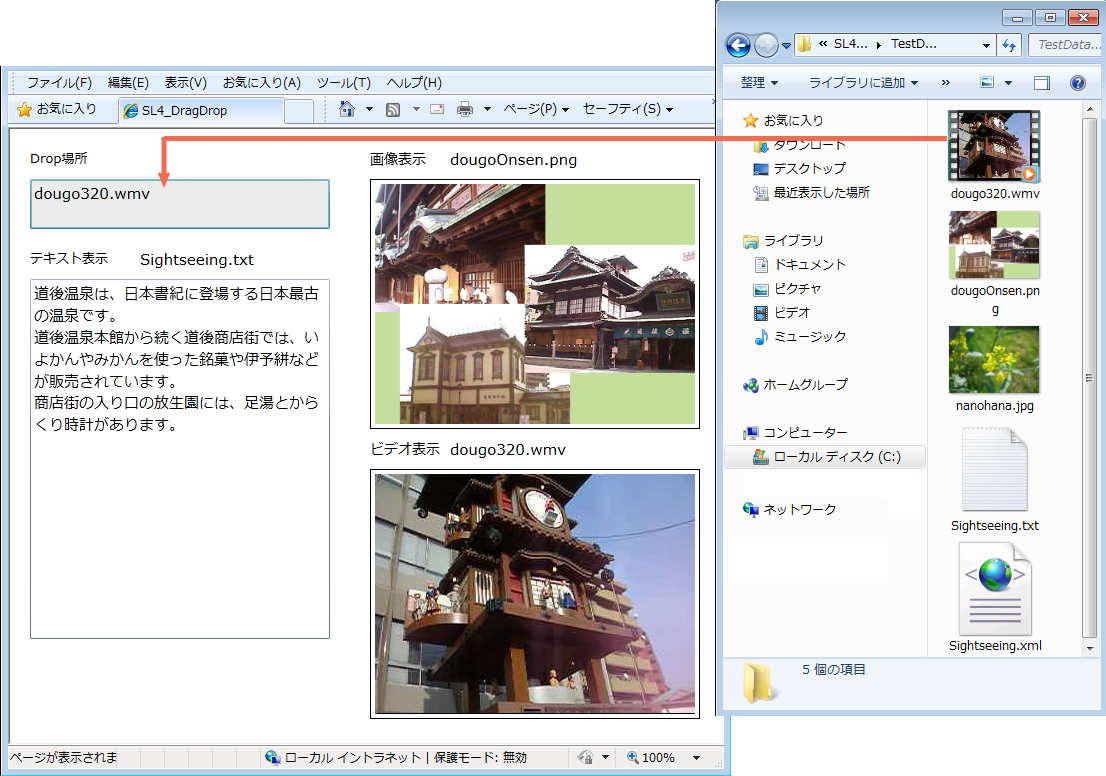Open 編集(E) menu in Internet Explorer
This screenshot has width=1106, height=776.
coord(128,83)
